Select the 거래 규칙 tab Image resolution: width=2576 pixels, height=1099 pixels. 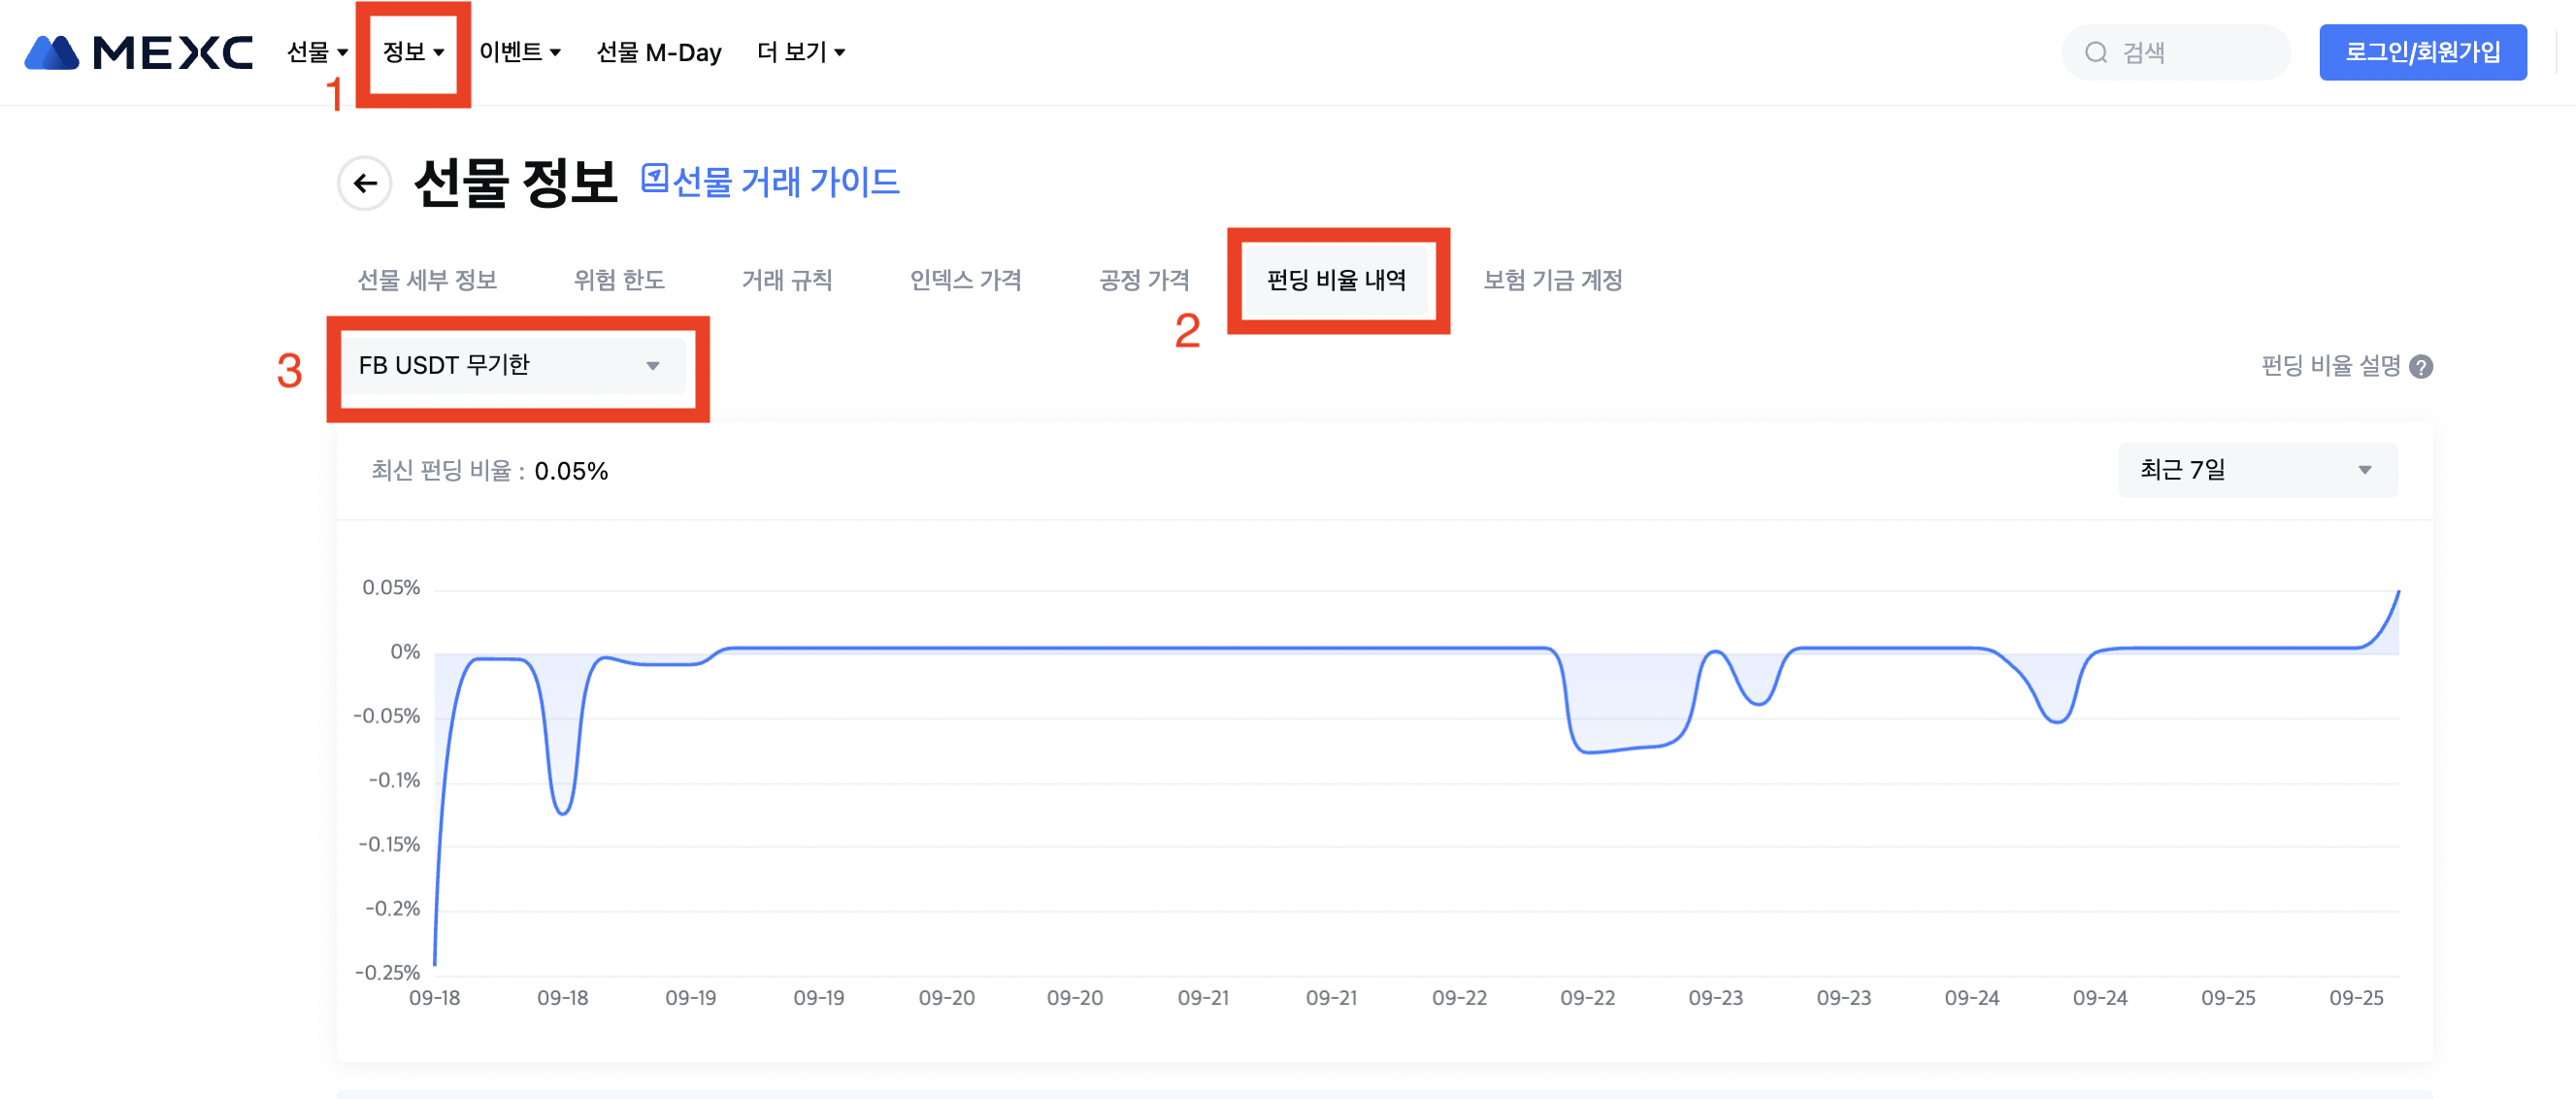[787, 280]
